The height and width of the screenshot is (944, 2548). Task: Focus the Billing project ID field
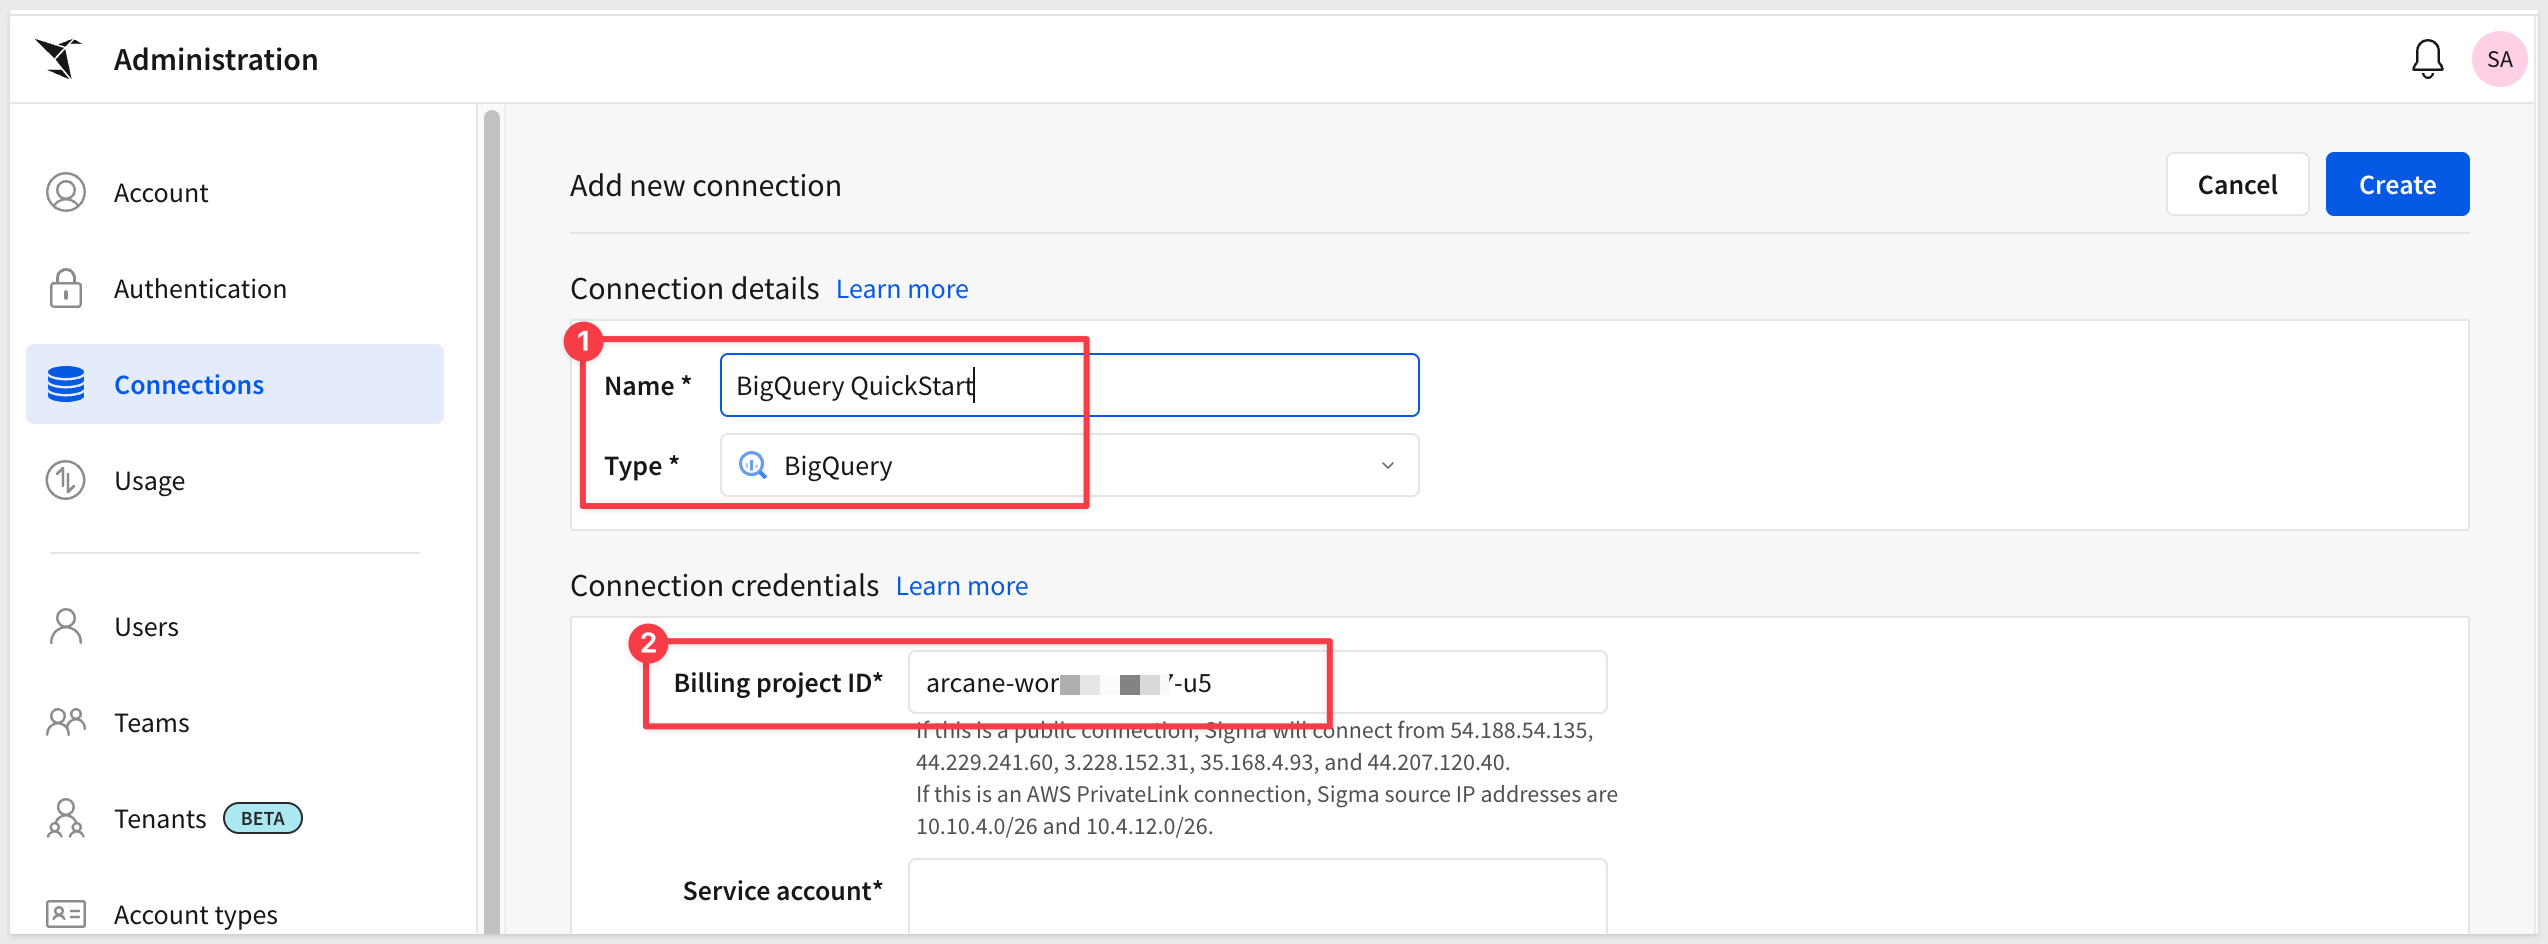click(1256, 683)
